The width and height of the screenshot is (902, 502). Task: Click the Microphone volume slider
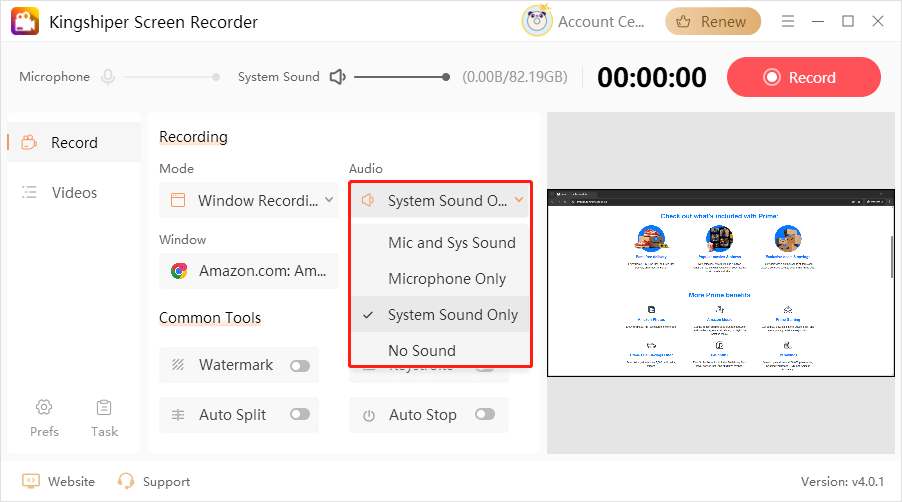[x=171, y=77]
